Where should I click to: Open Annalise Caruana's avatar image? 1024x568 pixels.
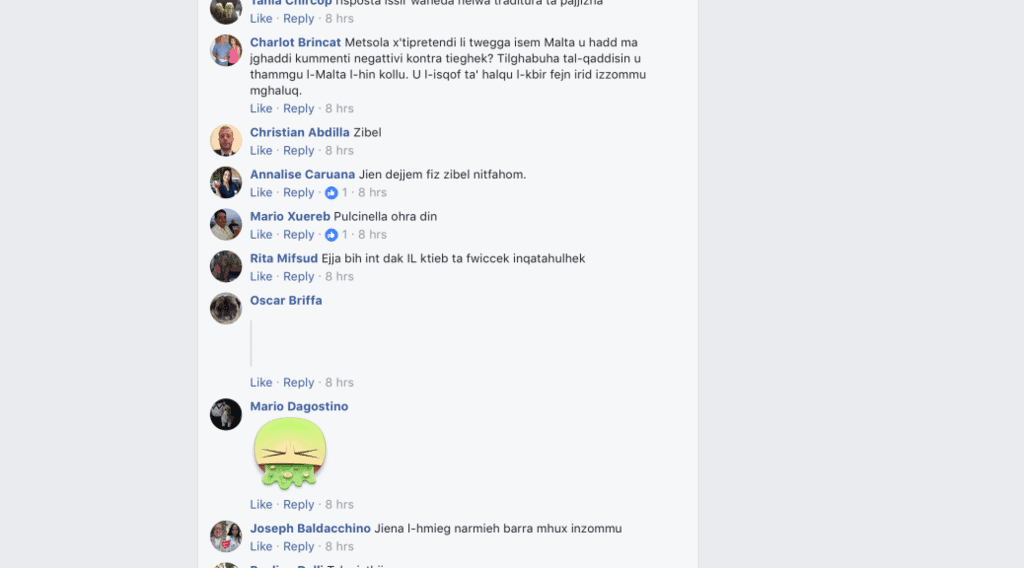(226, 182)
